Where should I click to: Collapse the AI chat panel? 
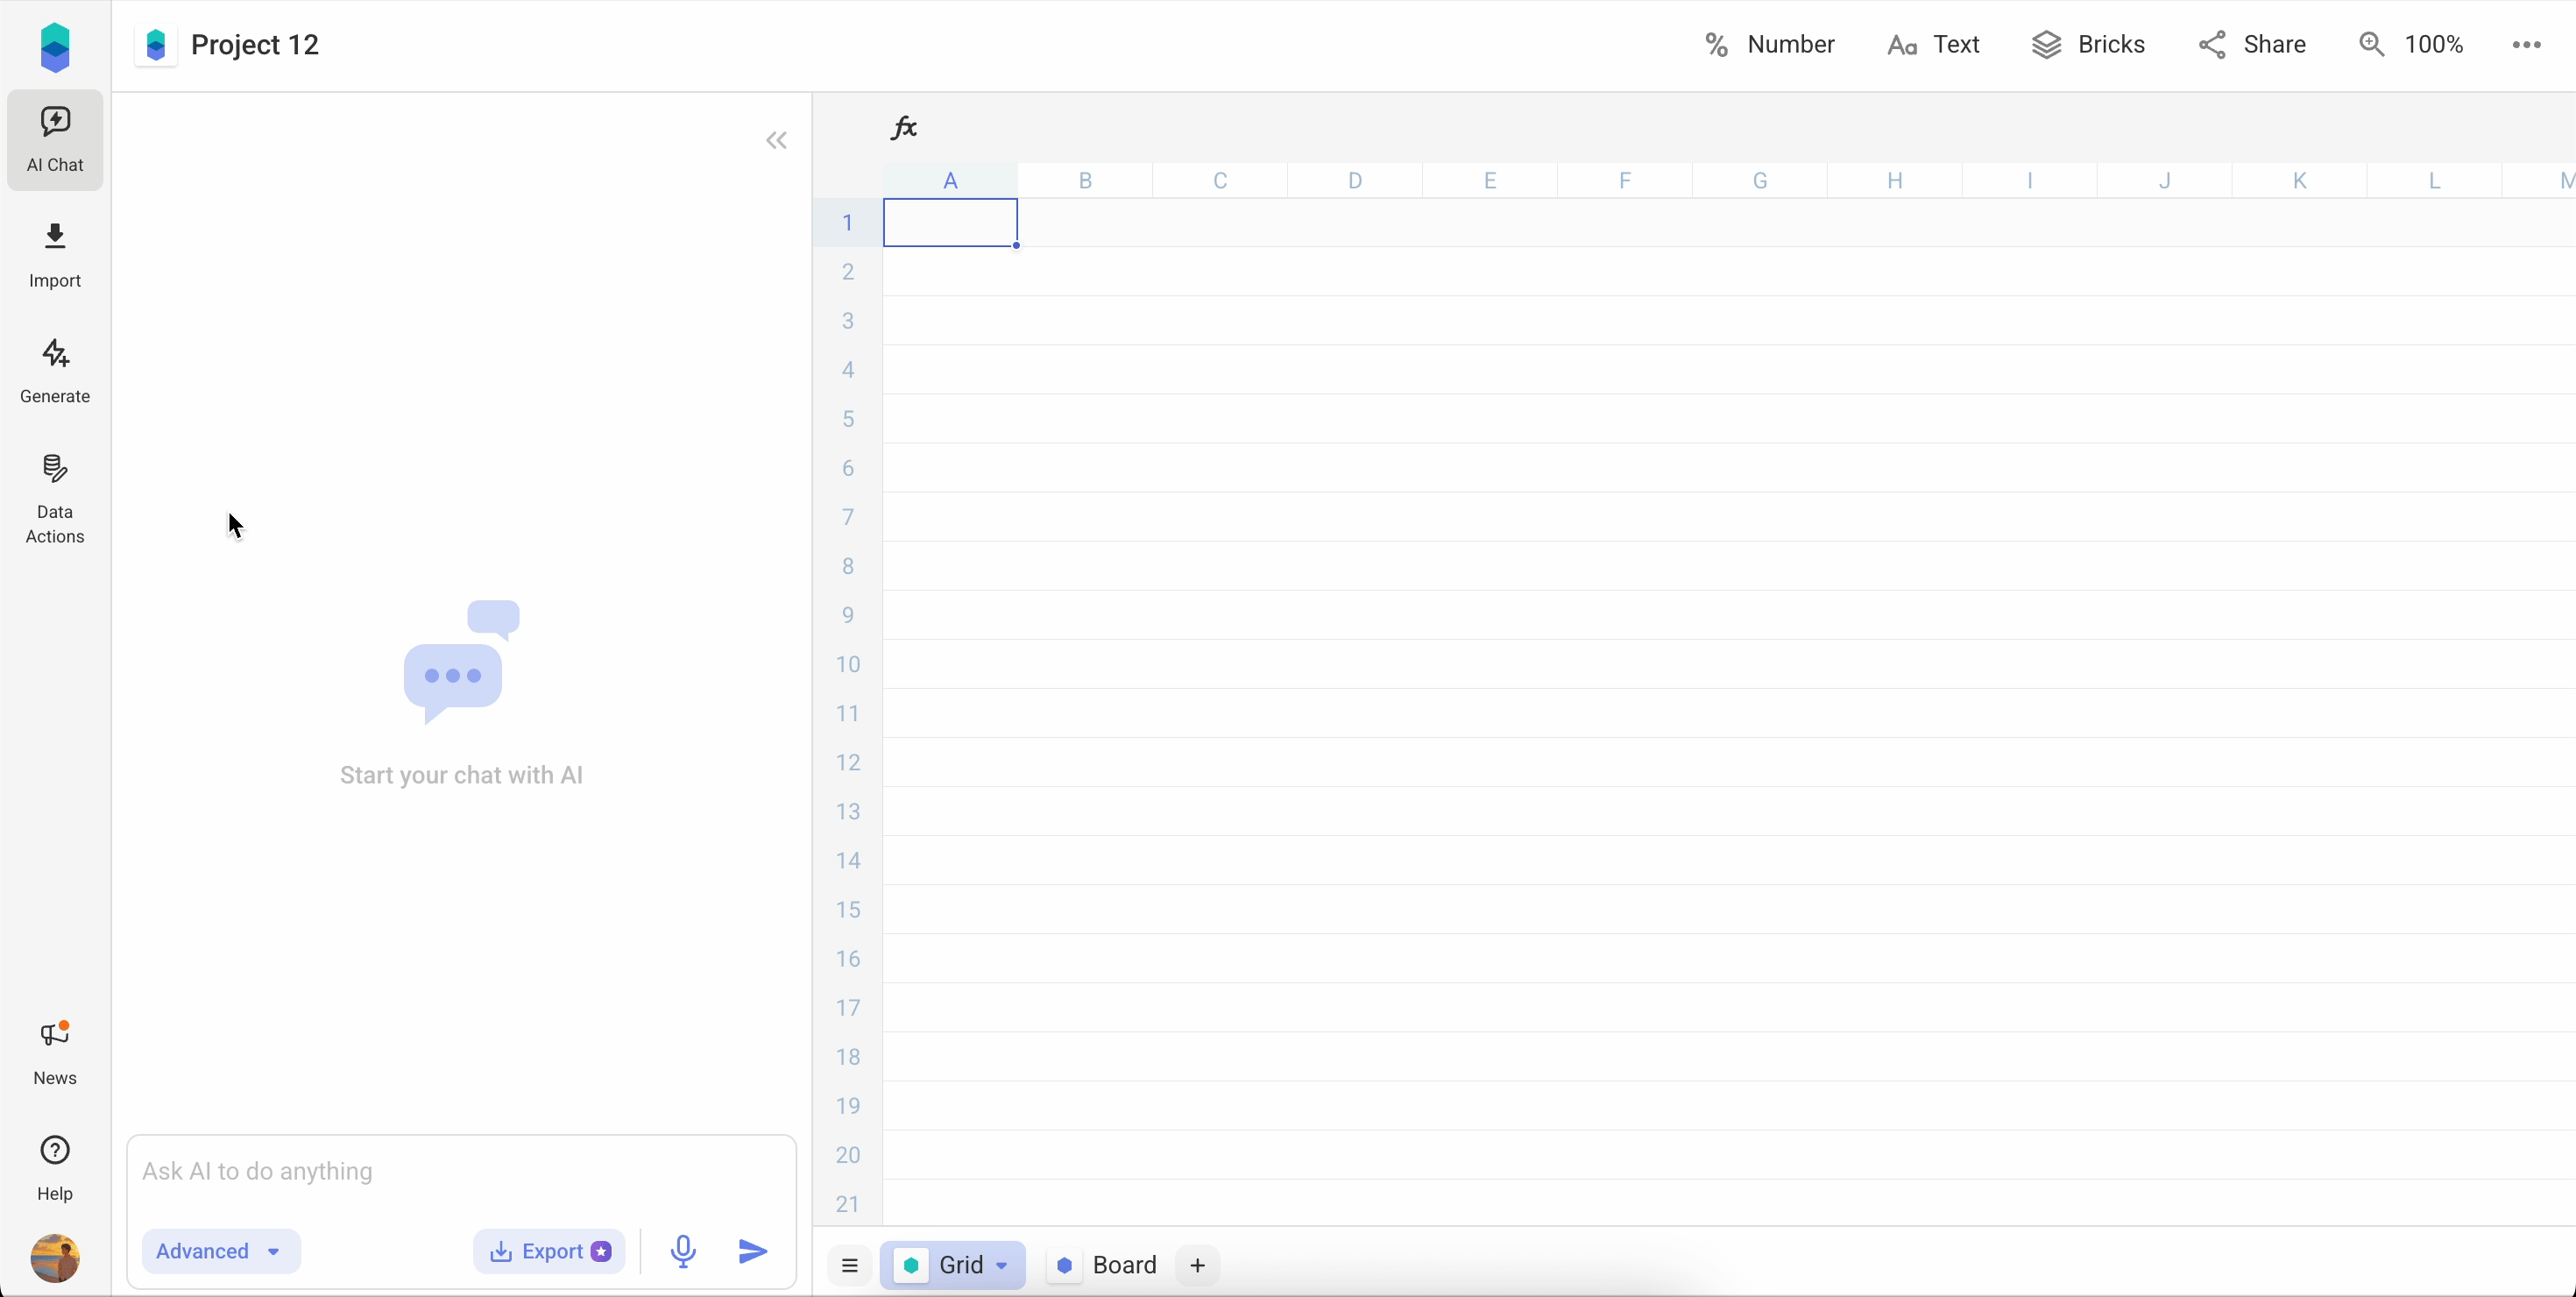click(776, 140)
